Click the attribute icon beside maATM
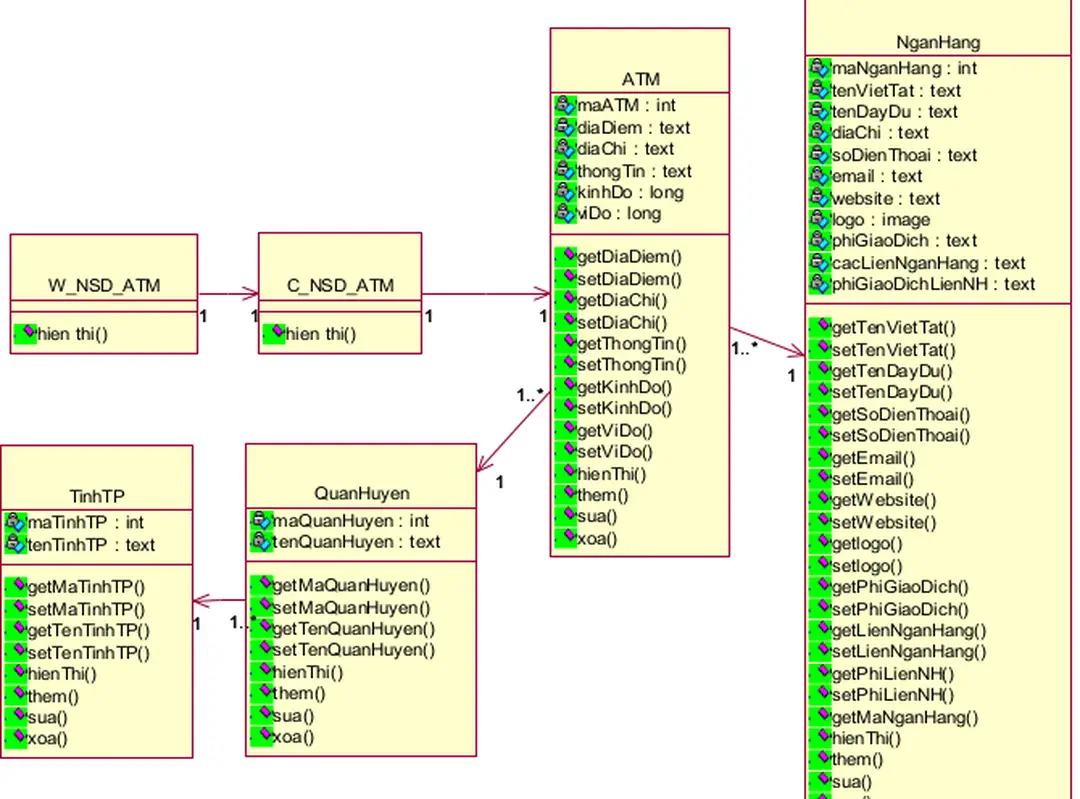The image size is (1080, 799). pos(564,105)
